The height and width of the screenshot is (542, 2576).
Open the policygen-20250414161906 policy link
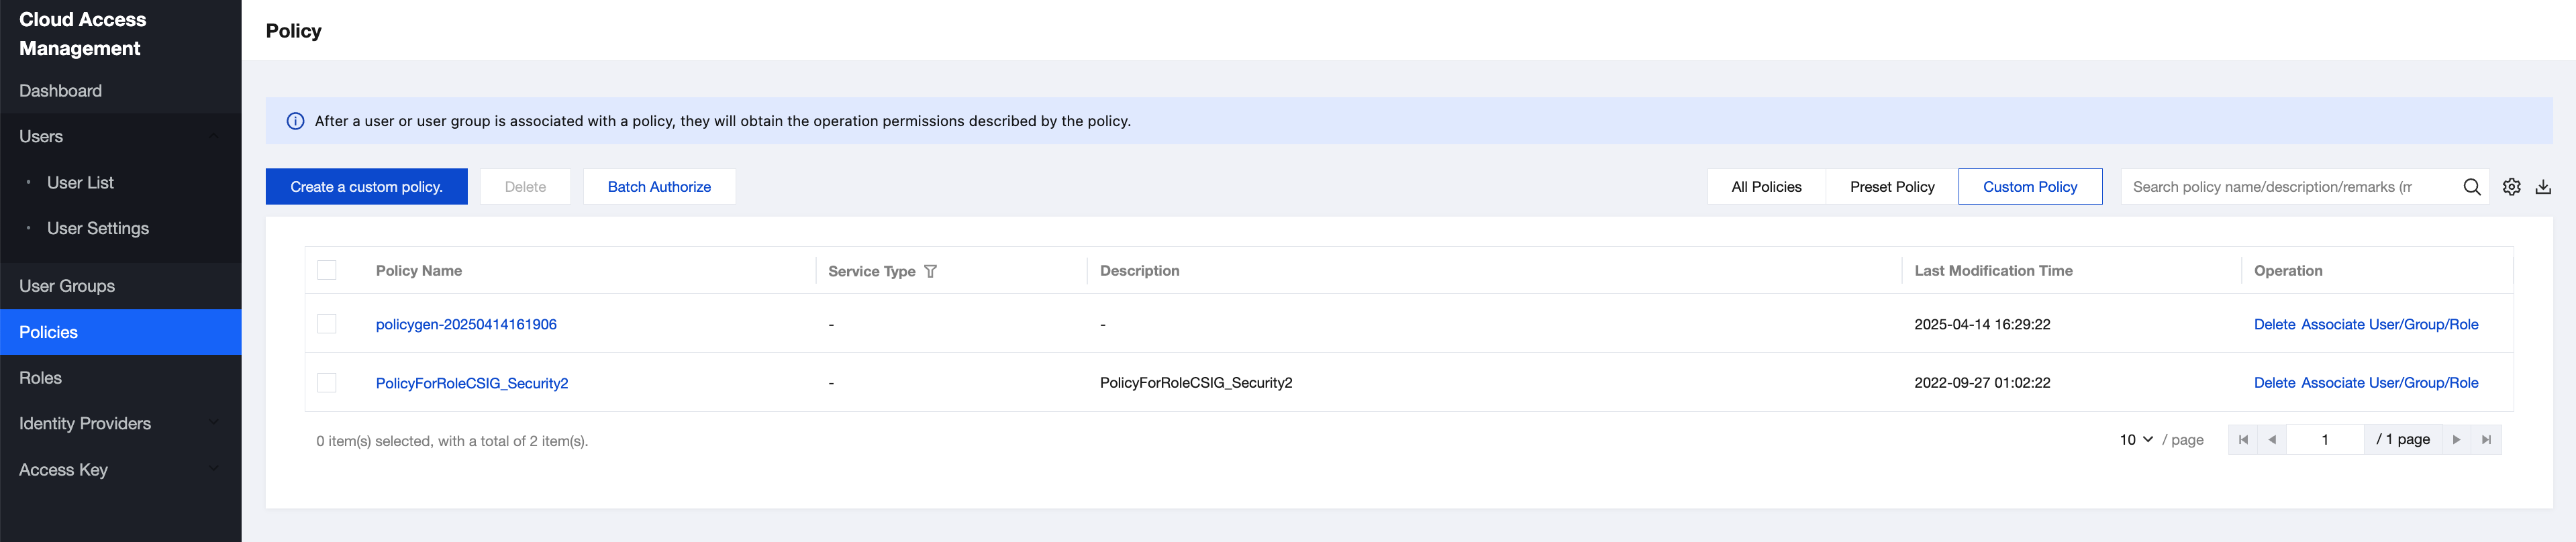tap(466, 324)
